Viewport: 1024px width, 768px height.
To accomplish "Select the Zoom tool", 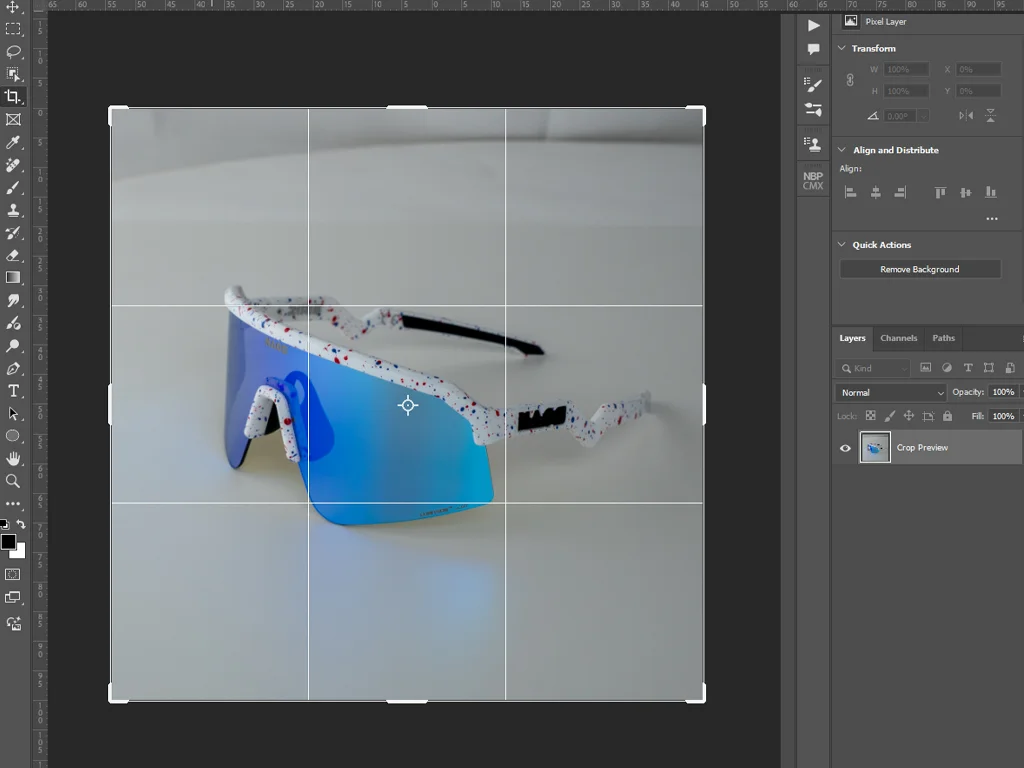I will pos(13,481).
